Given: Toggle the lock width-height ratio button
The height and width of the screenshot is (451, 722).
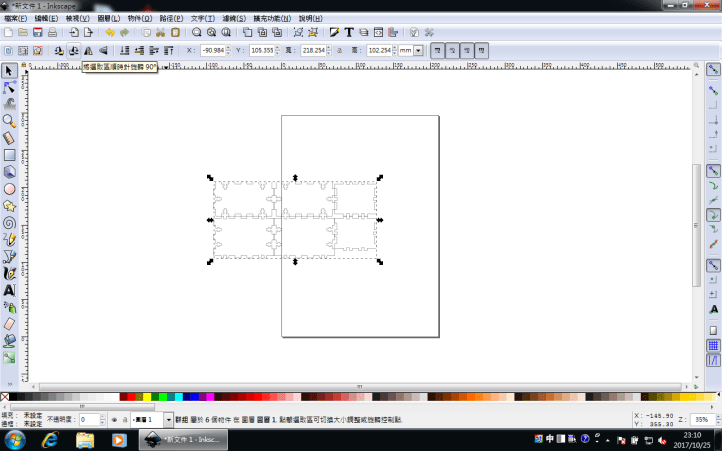Looking at the screenshot, I should tap(339, 50).
